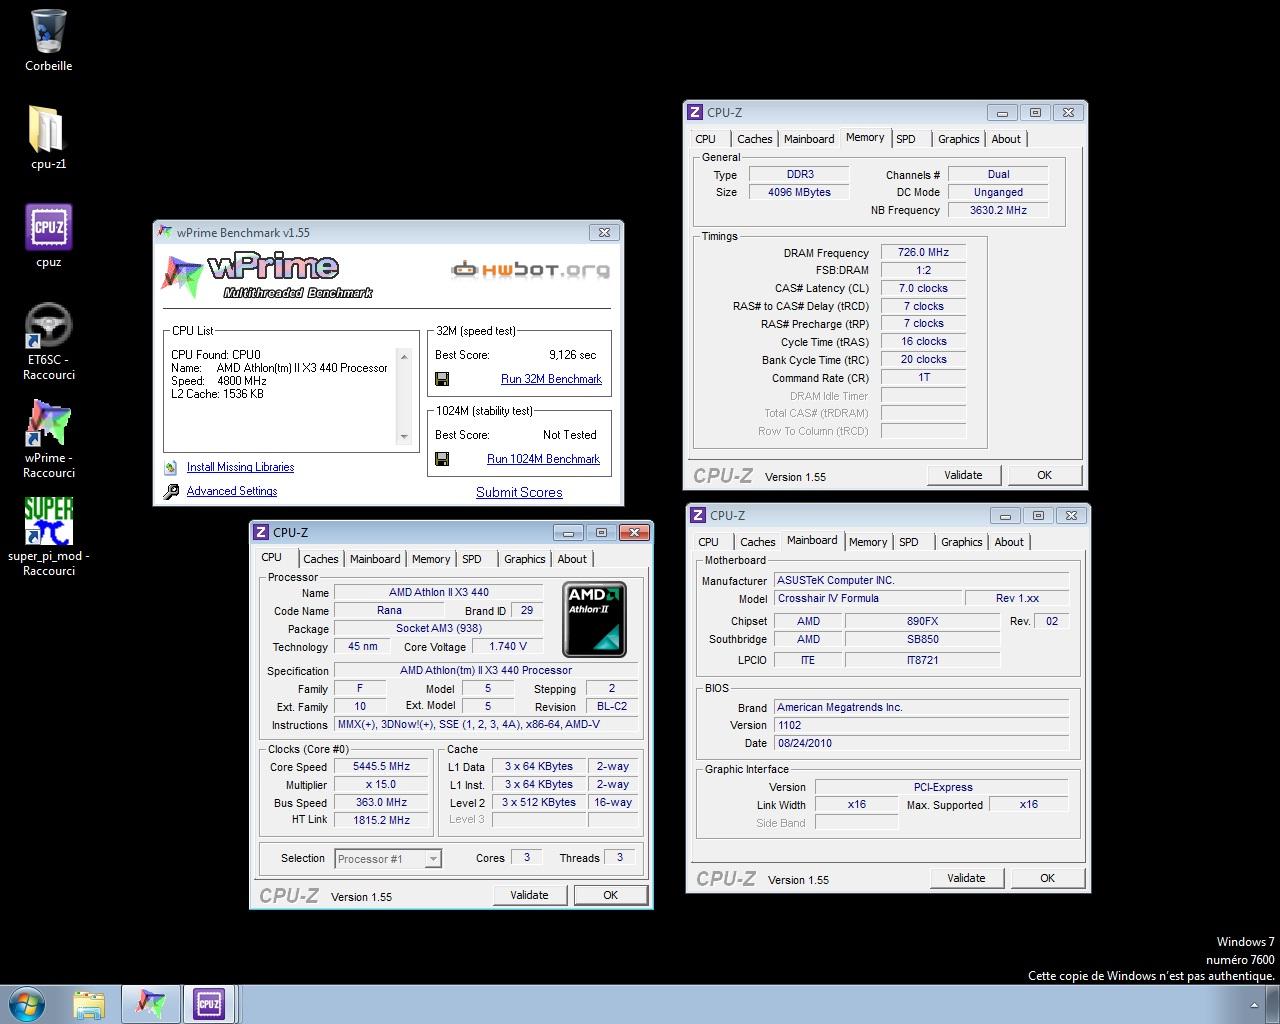Switch to CPU-Z via the taskbar icon

tap(209, 1004)
